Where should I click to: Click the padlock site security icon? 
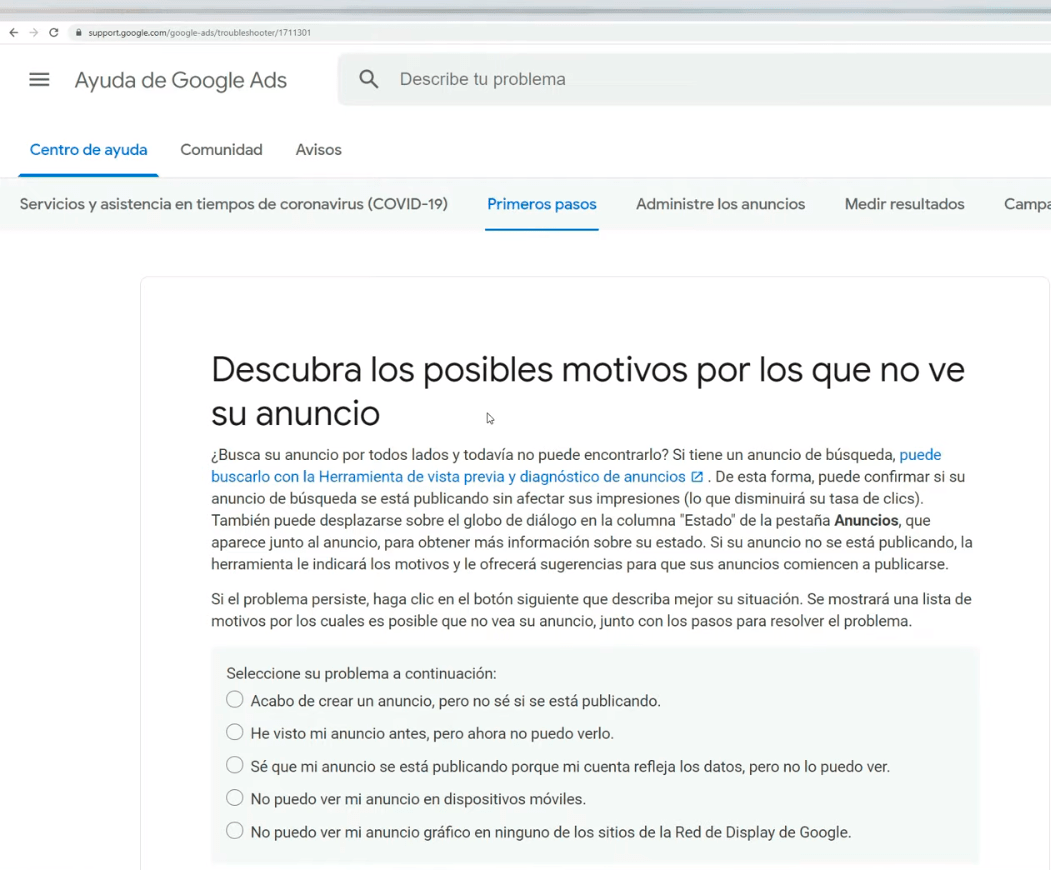pos(78,32)
